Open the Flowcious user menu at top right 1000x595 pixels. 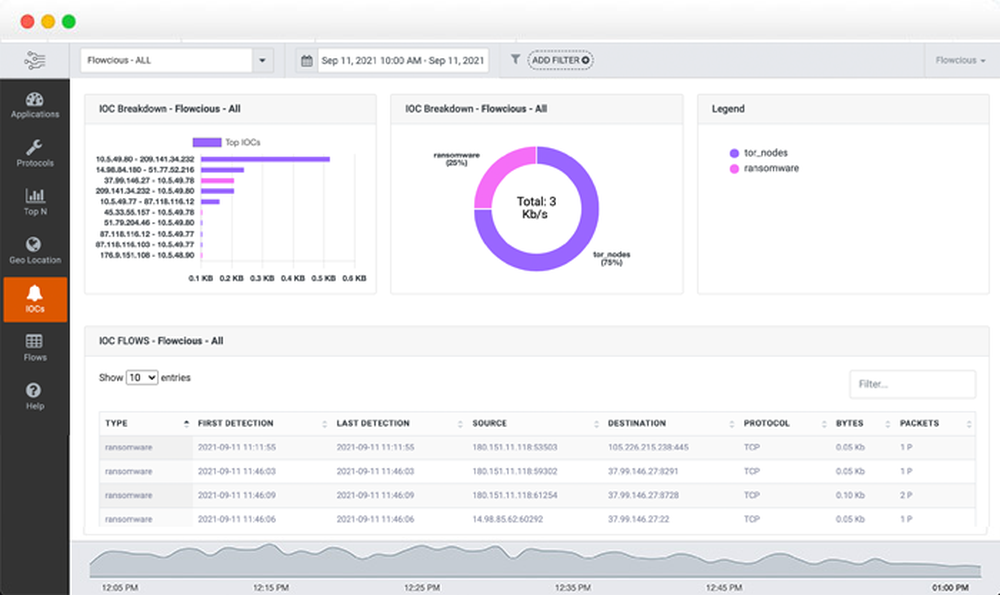(960, 61)
